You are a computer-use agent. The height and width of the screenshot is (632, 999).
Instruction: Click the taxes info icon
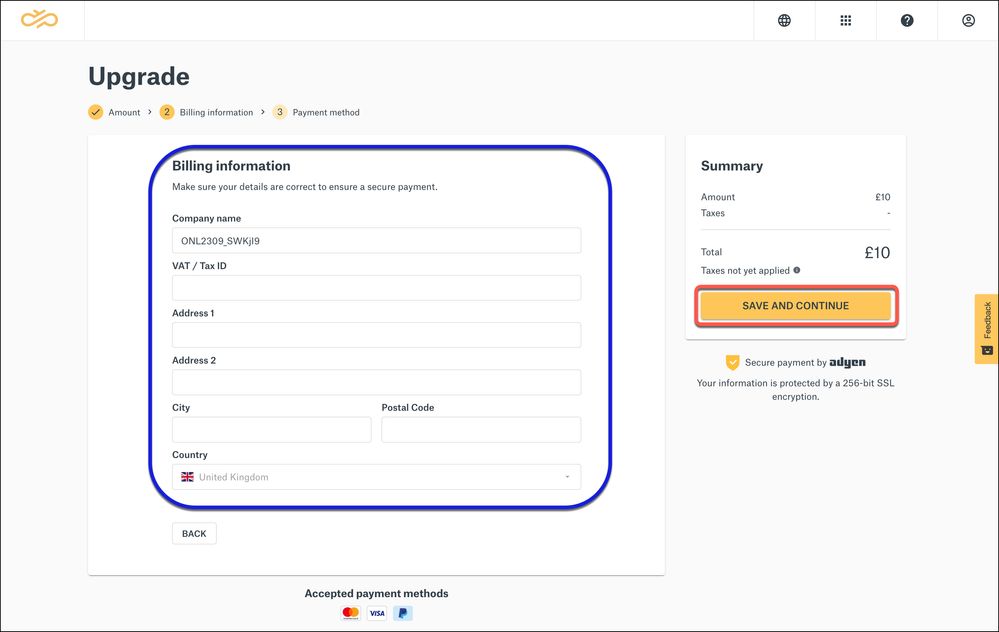coord(796,270)
